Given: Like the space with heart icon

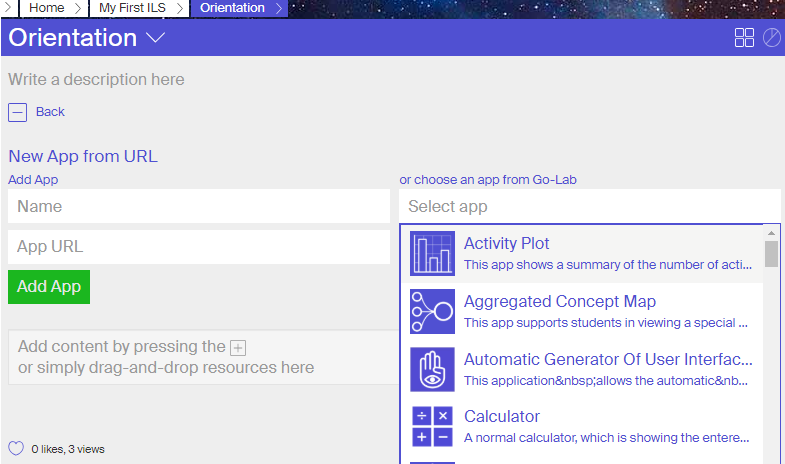Looking at the screenshot, I should 16,448.
